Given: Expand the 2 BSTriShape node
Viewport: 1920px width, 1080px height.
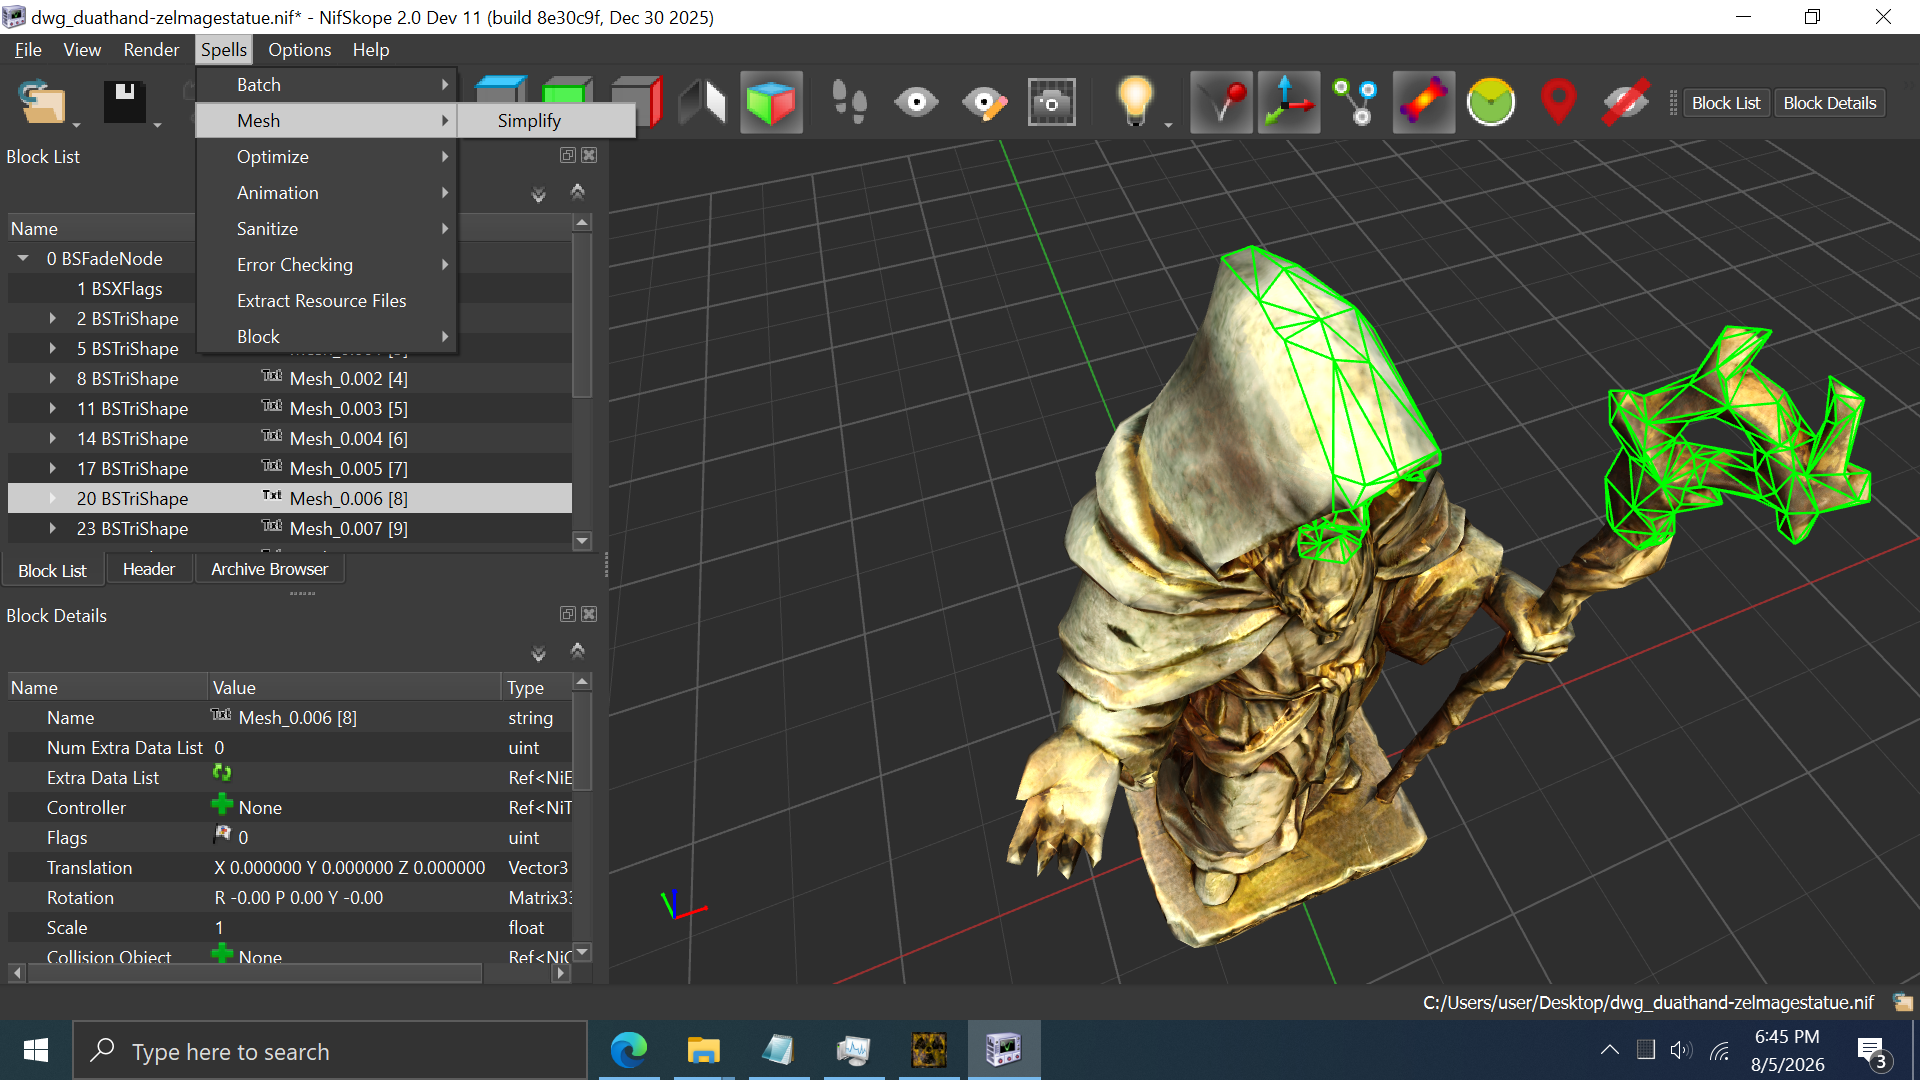Looking at the screenshot, I should (53, 318).
